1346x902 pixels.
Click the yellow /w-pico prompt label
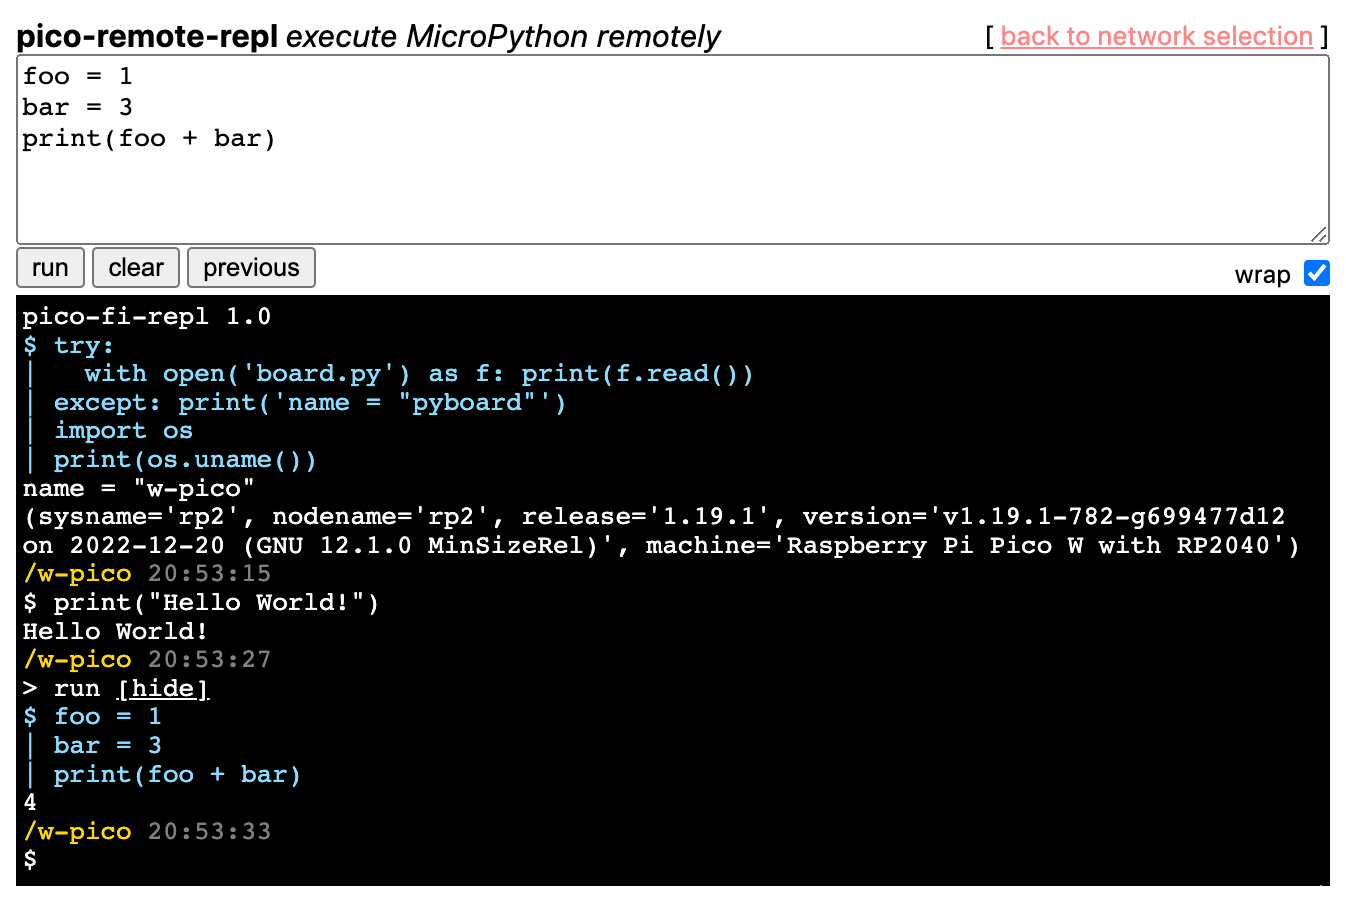(77, 831)
